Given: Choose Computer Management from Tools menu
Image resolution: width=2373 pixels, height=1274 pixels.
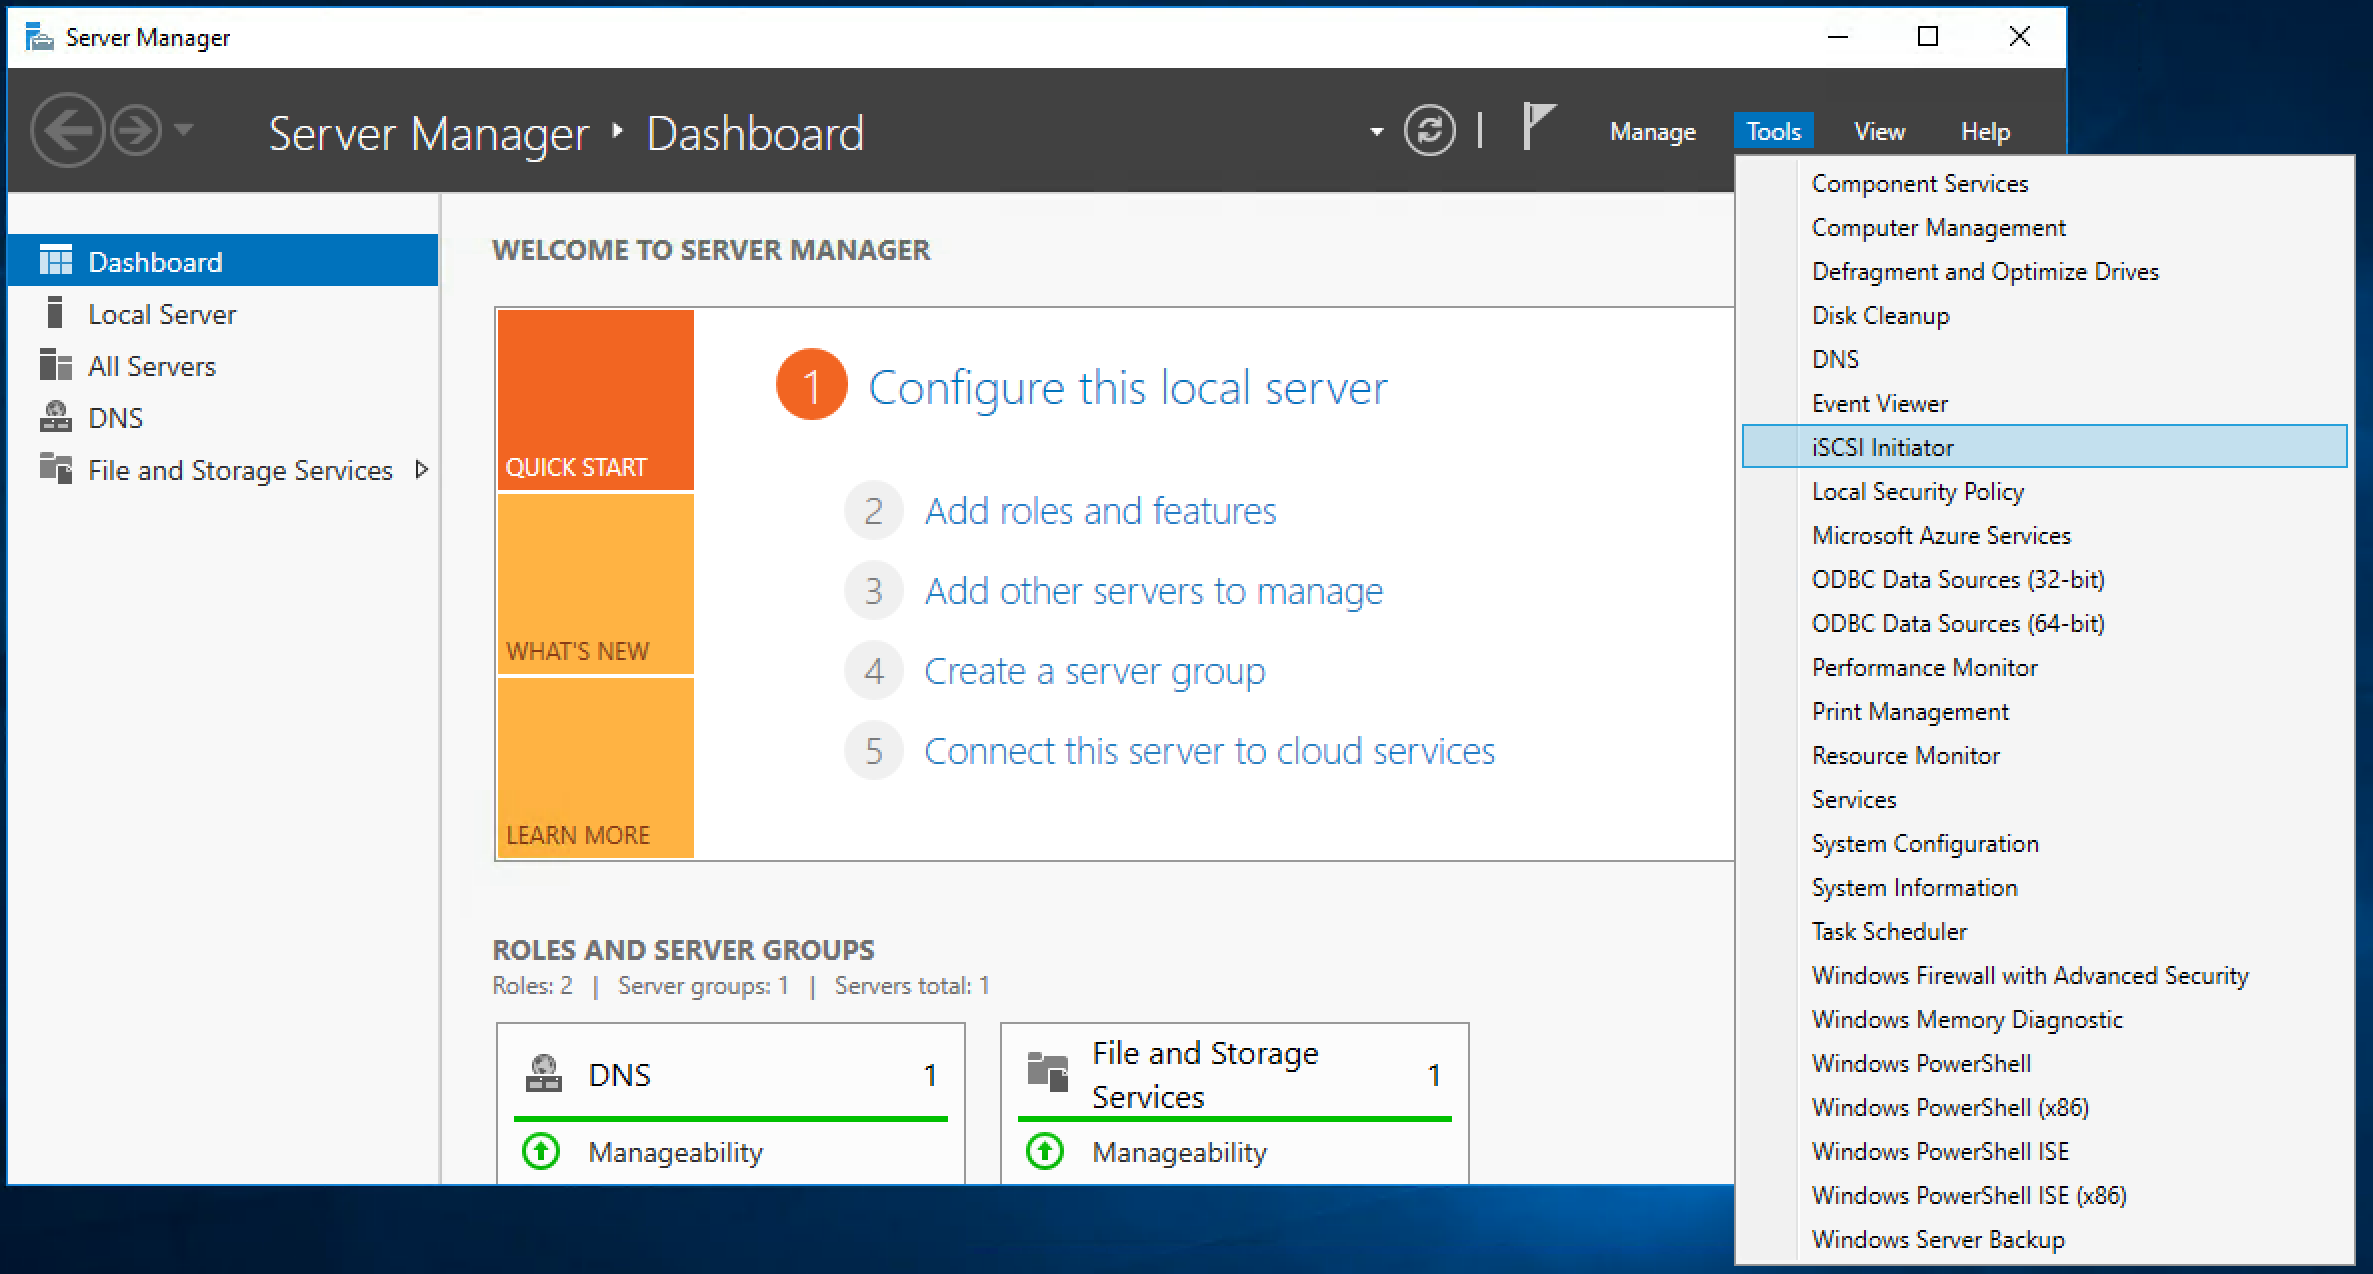Looking at the screenshot, I should click(x=2044, y=227).
